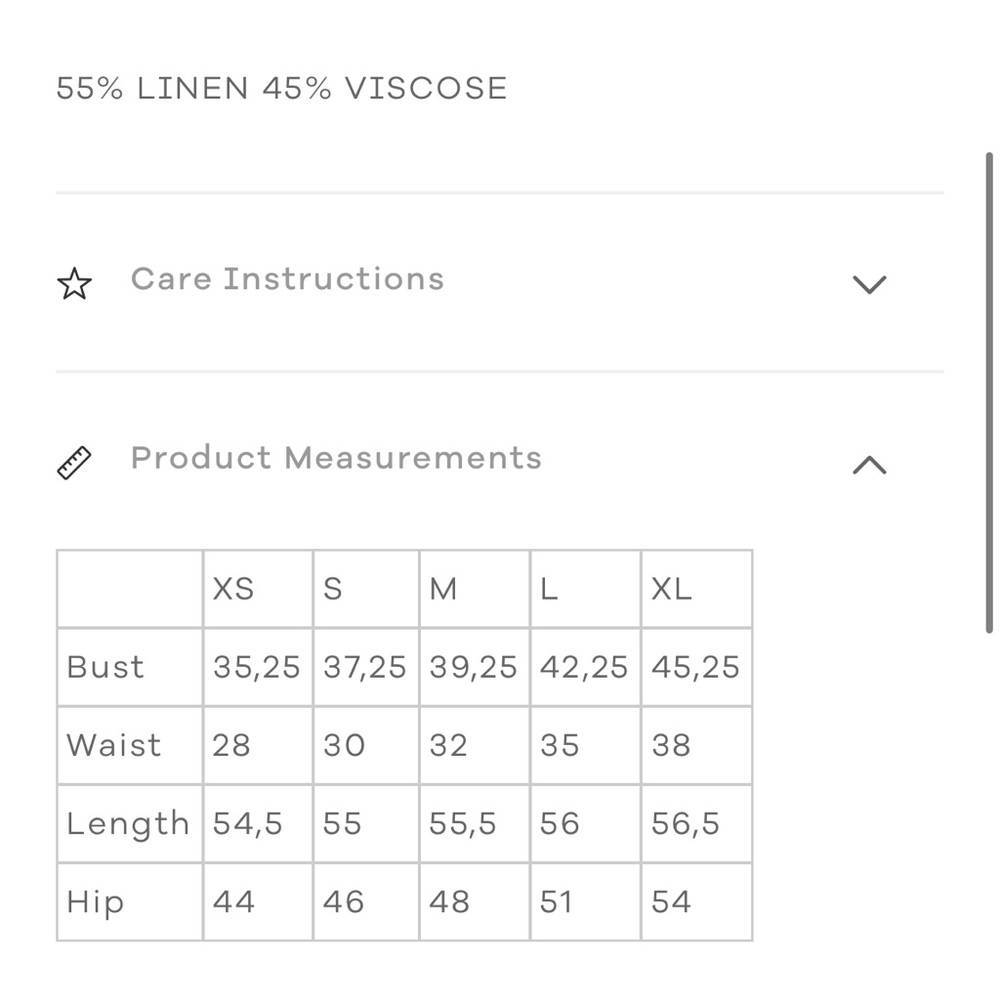Click the M size column header
Image resolution: width=1000 pixels, height=1000 pixels.
tap(474, 589)
